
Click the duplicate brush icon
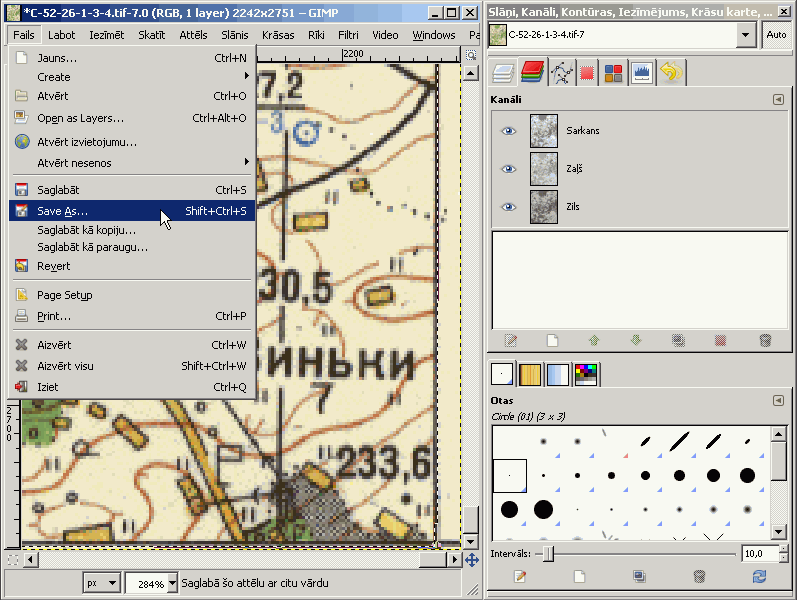pyautogui.click(x=639, y=576)
